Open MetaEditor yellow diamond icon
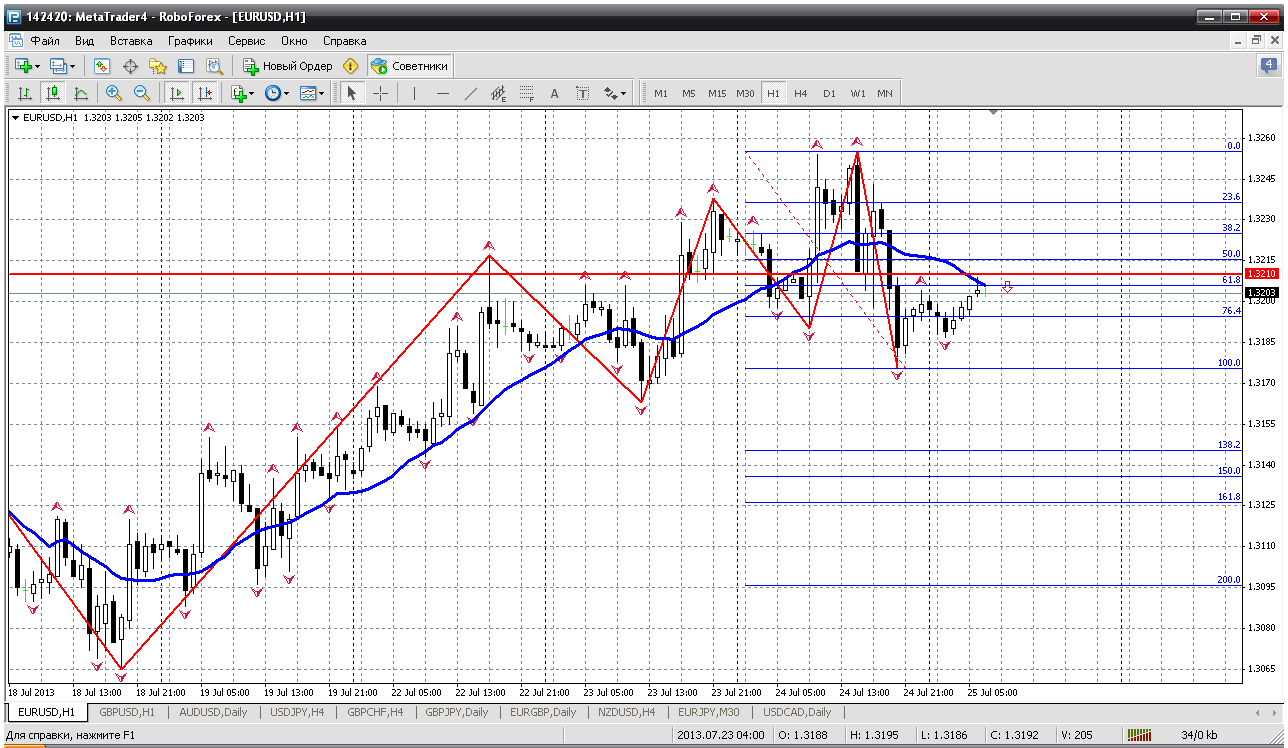Viewport: 1288px width, 748px height. pos(350,66)
